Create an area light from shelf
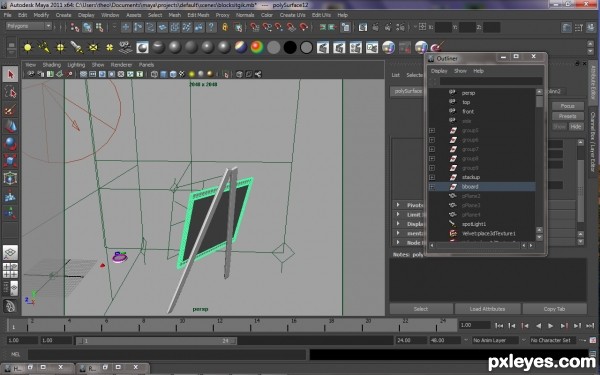This screenshot has width=600, height=375. pyautogui.click(x=93, y=47)
